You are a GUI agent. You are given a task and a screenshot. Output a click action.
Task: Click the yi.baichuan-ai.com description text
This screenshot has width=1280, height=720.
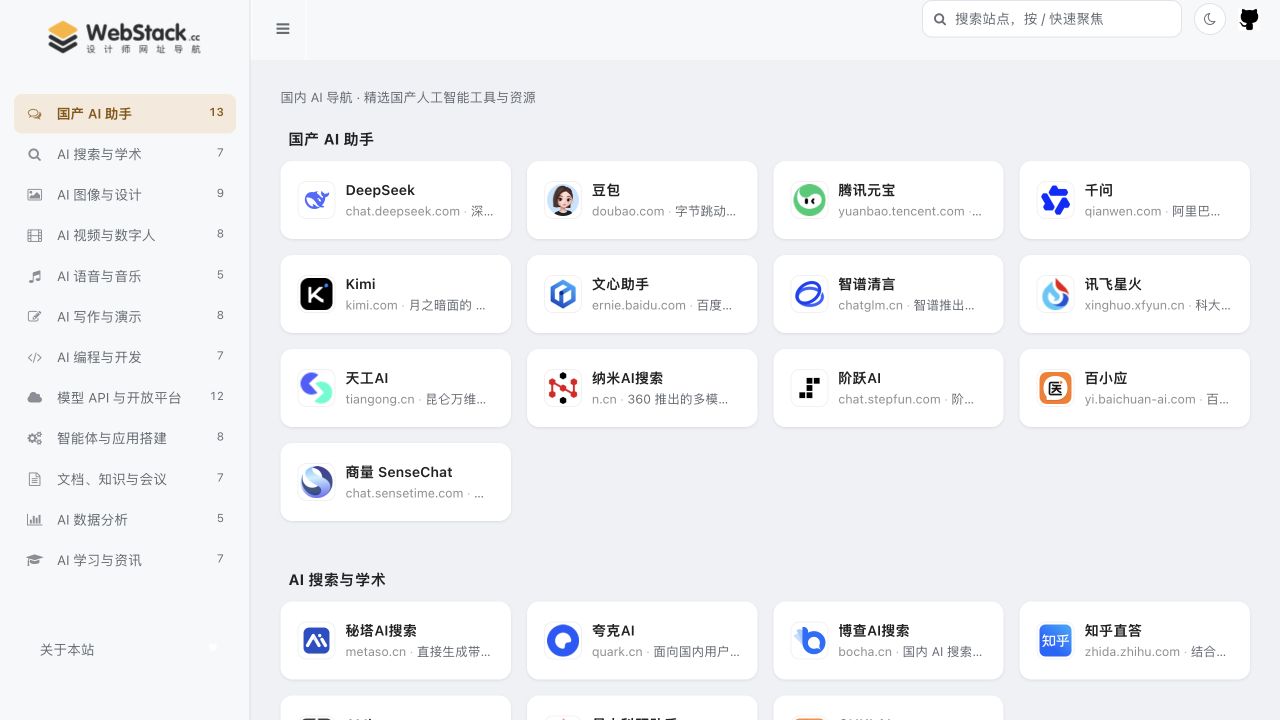[1158, 399]
